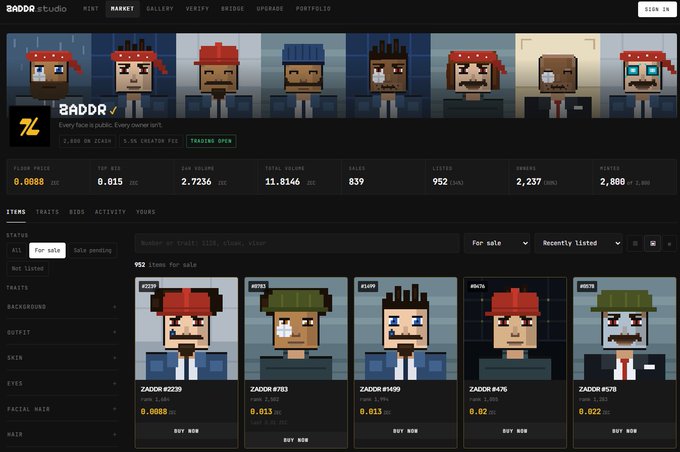Click the 11.8146 total volume value
The image size is (680, 452).
point(282,182)
